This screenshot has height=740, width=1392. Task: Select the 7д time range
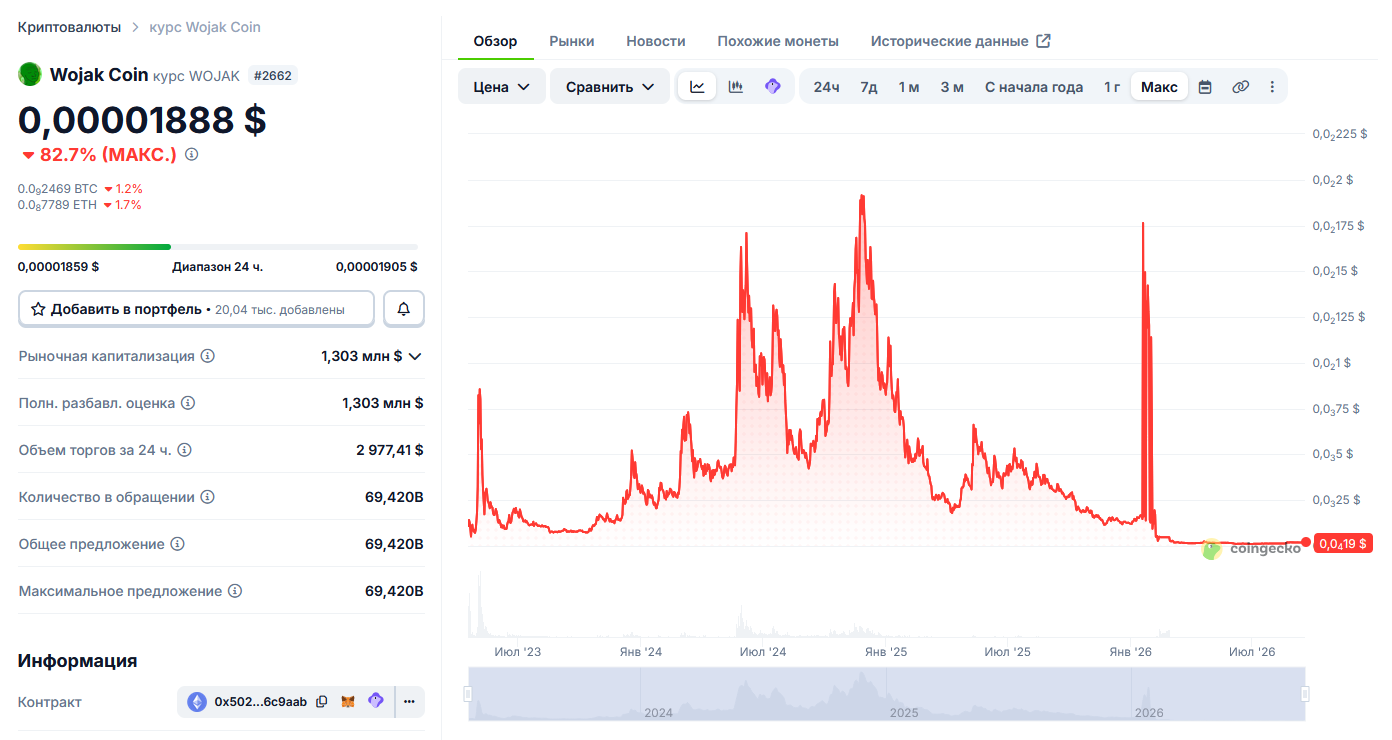869,87
